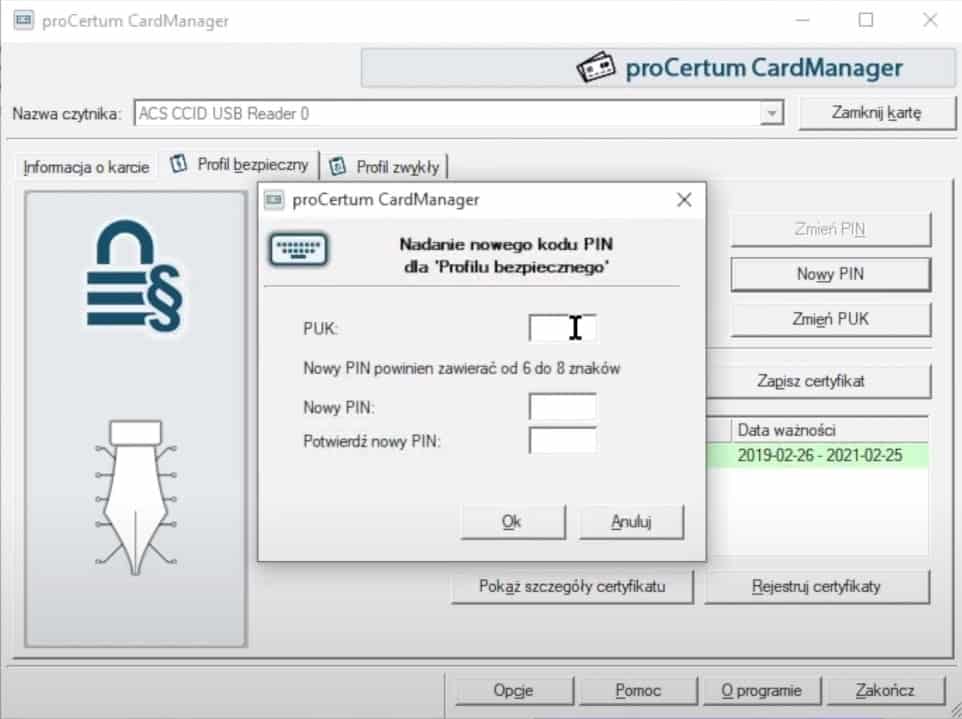This screenshot has height=719, width=962.
Task: Click the dialog title bar app icon
Action: click(x=274, y=200)
